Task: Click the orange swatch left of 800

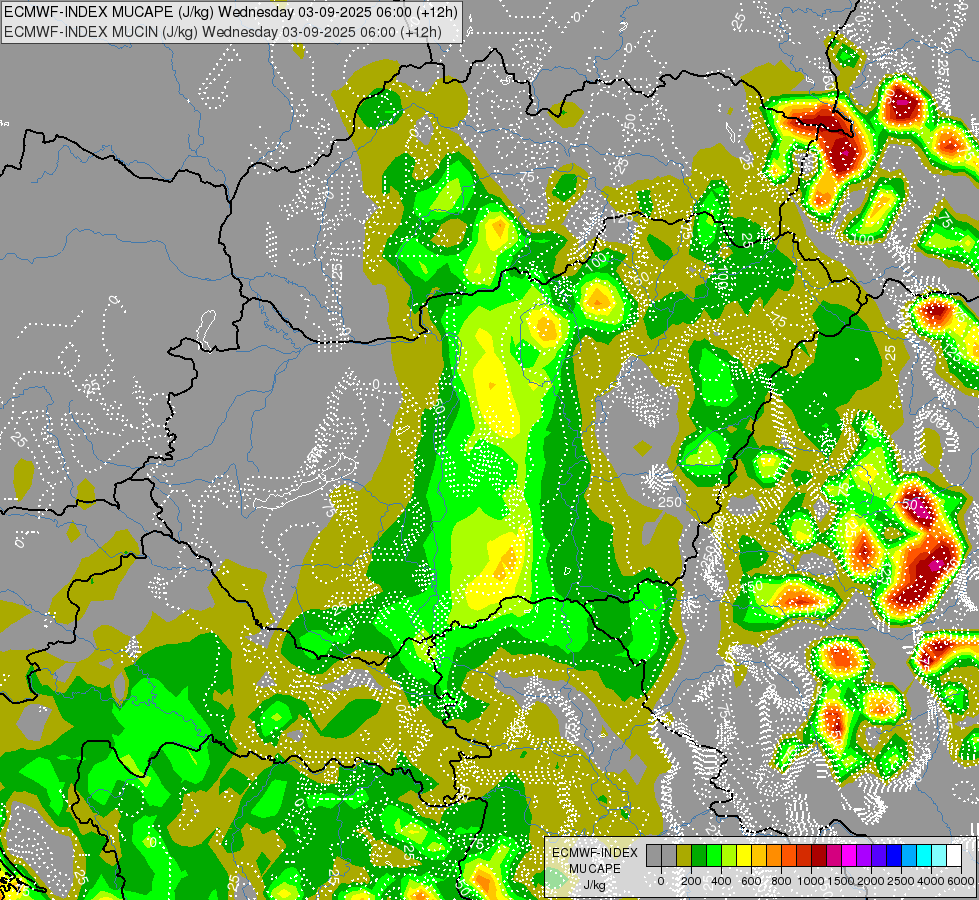Action: click(x=774, y=856)
